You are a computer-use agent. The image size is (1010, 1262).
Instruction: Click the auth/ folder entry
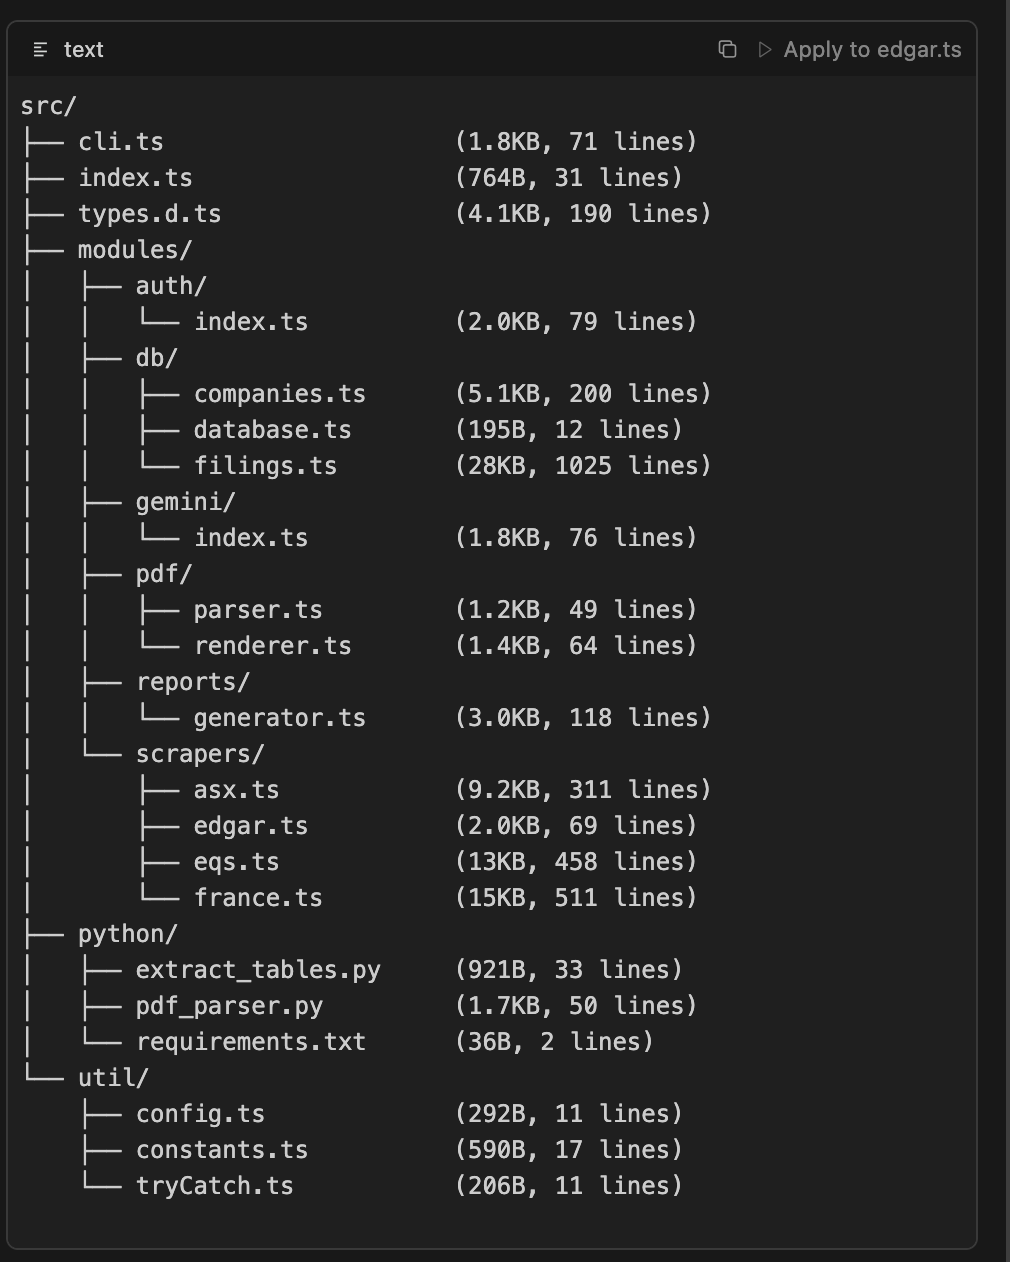click(x=171, y=285)
